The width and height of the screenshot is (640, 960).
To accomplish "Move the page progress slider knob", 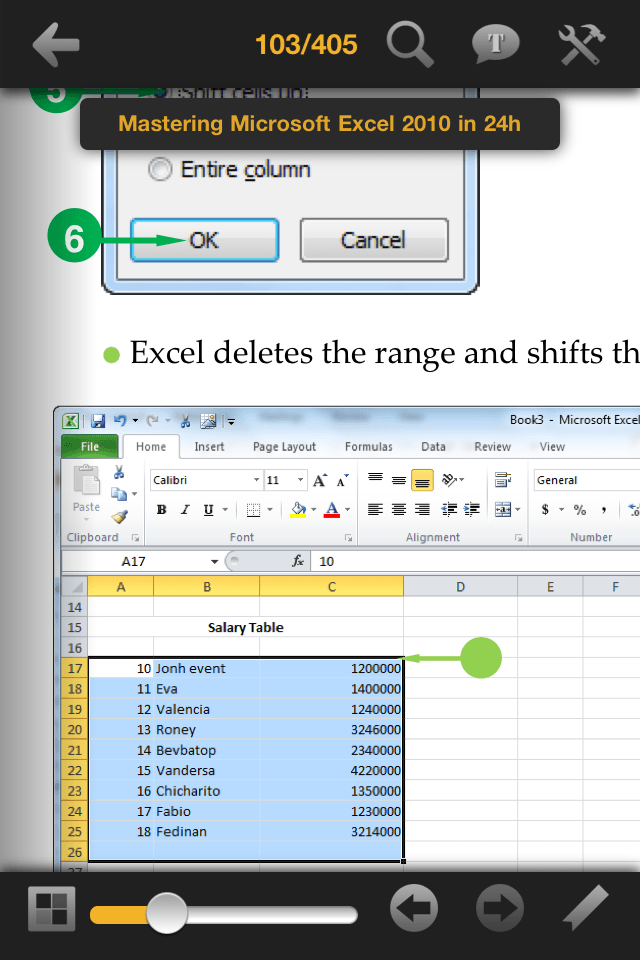I will click(x=167, y=913).
